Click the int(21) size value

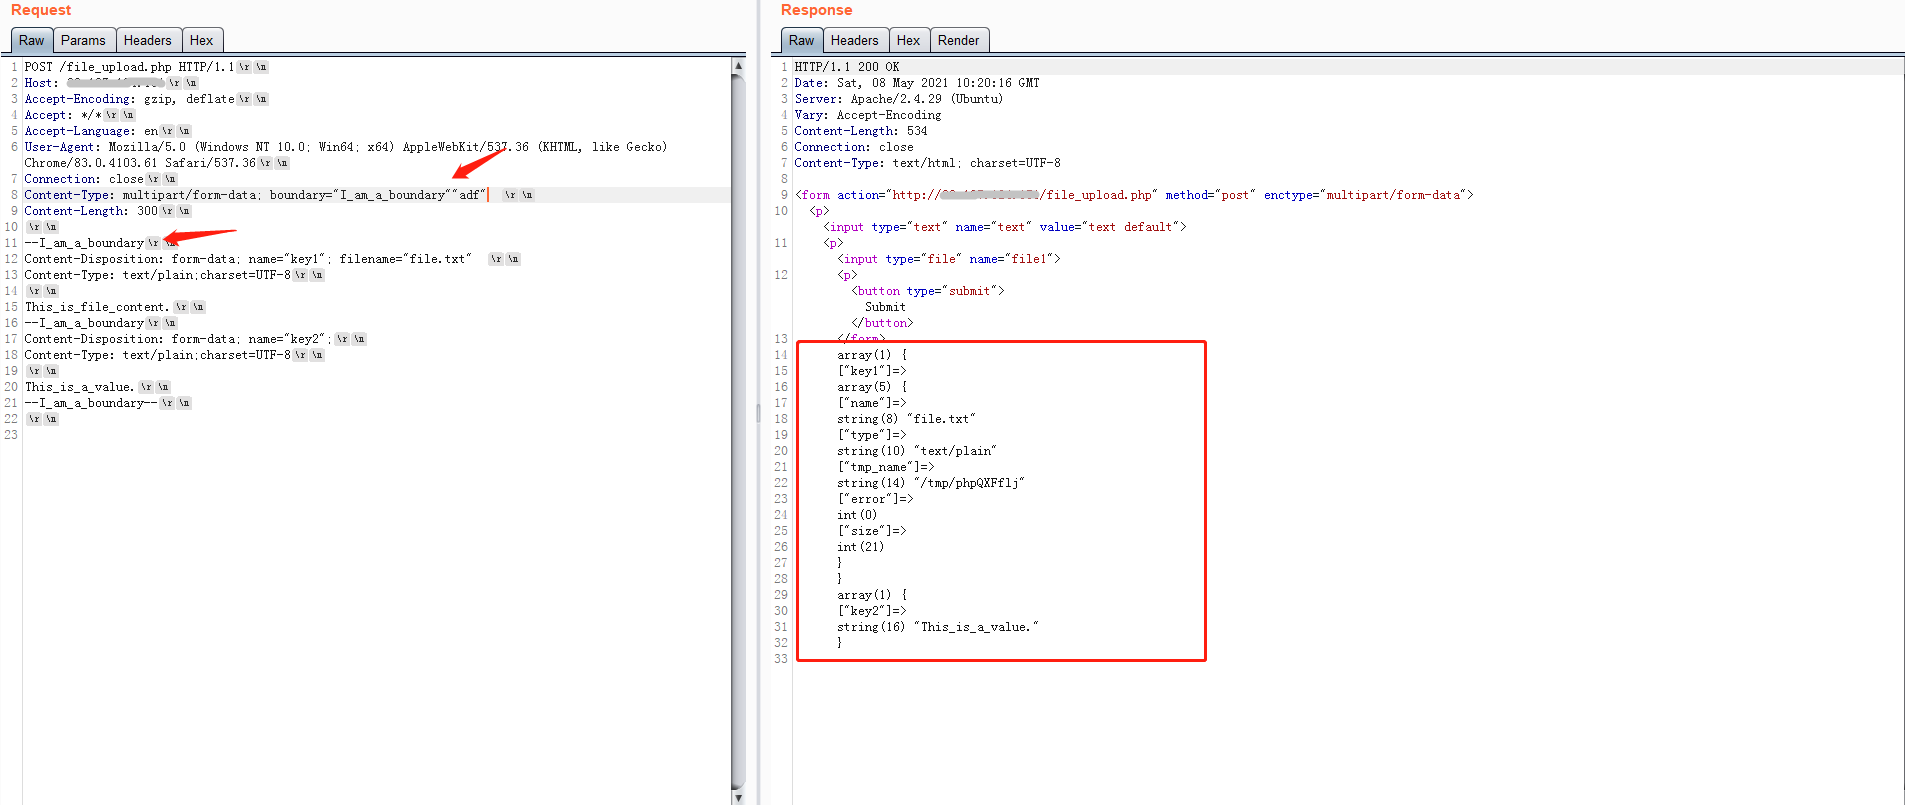(861, 547)
